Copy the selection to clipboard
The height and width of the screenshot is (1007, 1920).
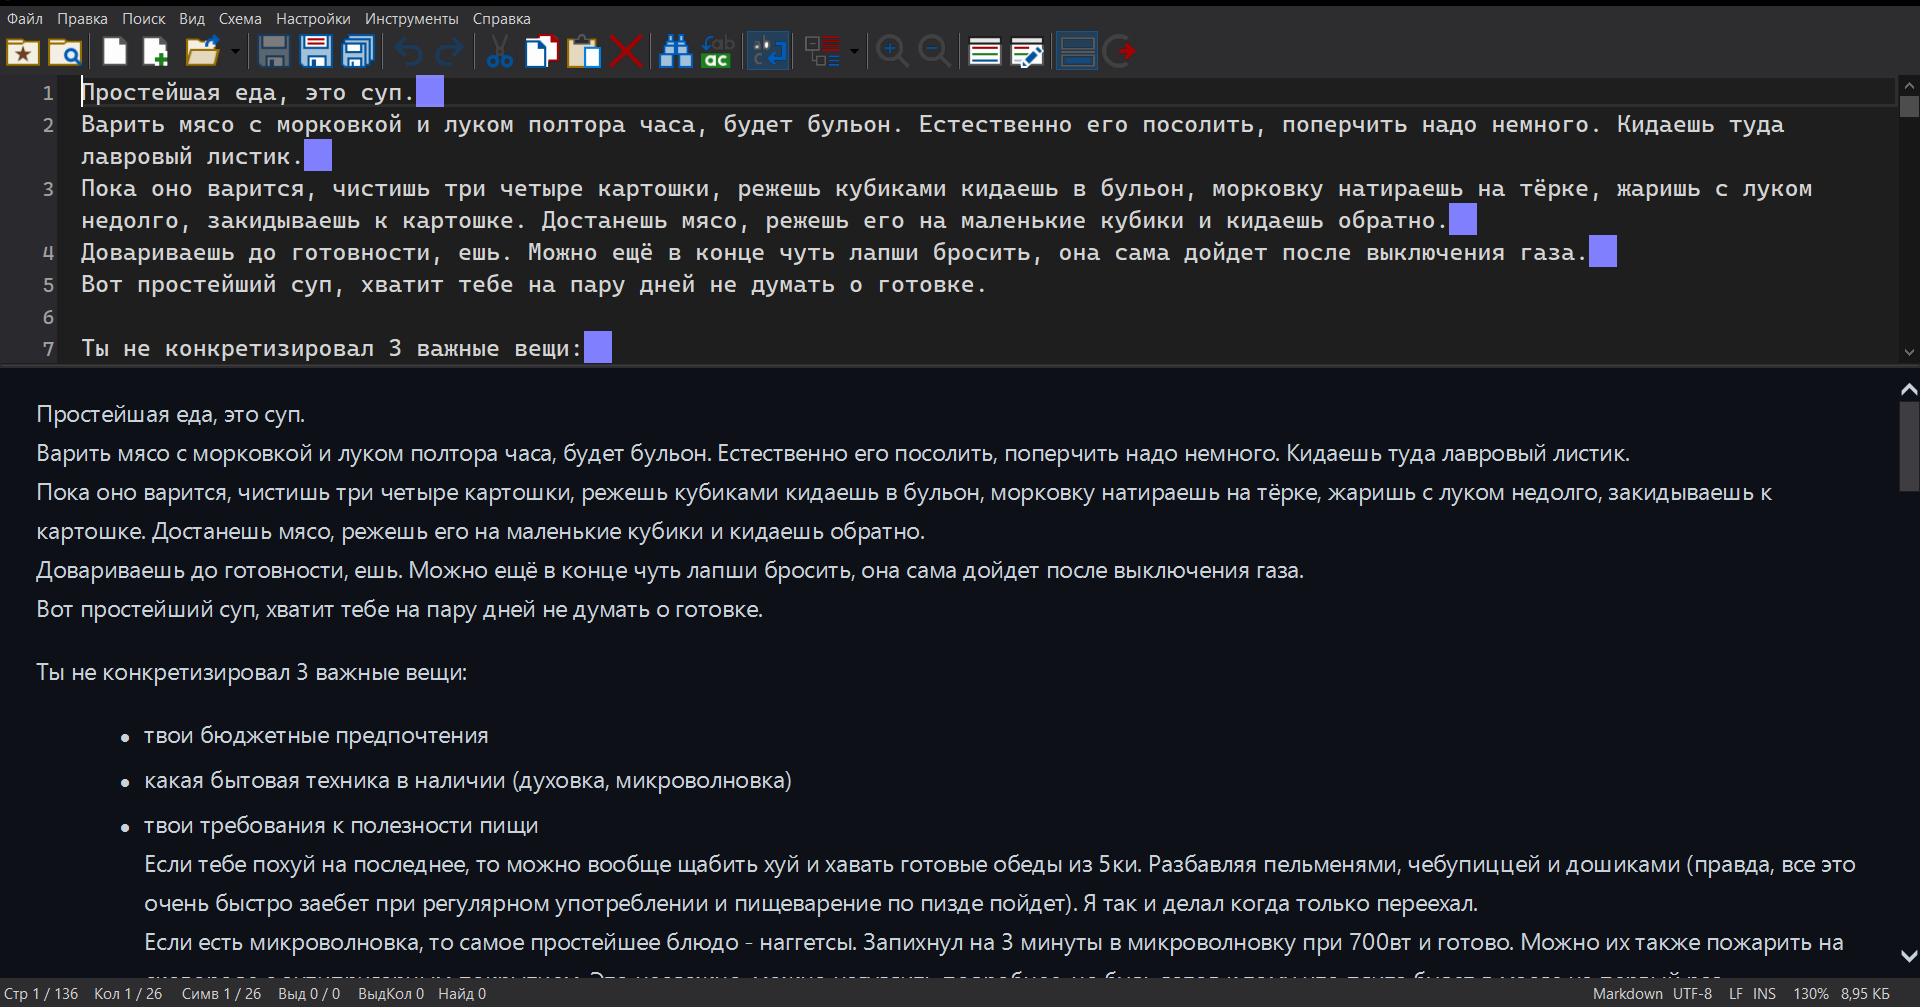[x=541, y=52]
